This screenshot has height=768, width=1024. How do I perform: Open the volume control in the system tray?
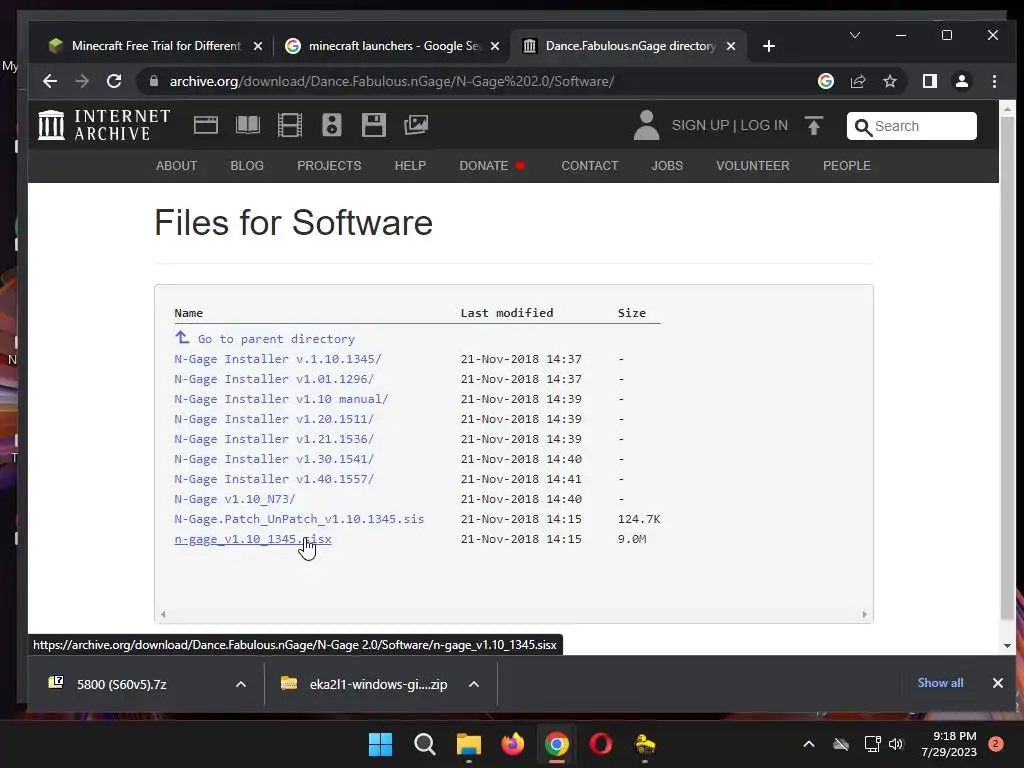(x=896, y=744)
